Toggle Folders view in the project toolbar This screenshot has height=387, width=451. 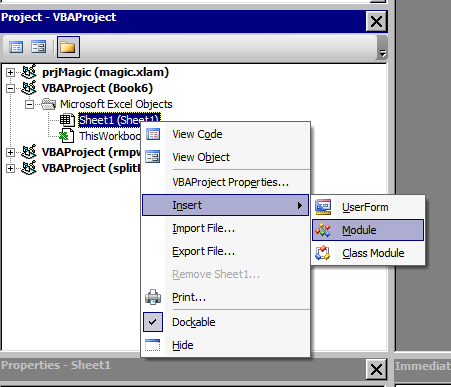click(68, 47)
